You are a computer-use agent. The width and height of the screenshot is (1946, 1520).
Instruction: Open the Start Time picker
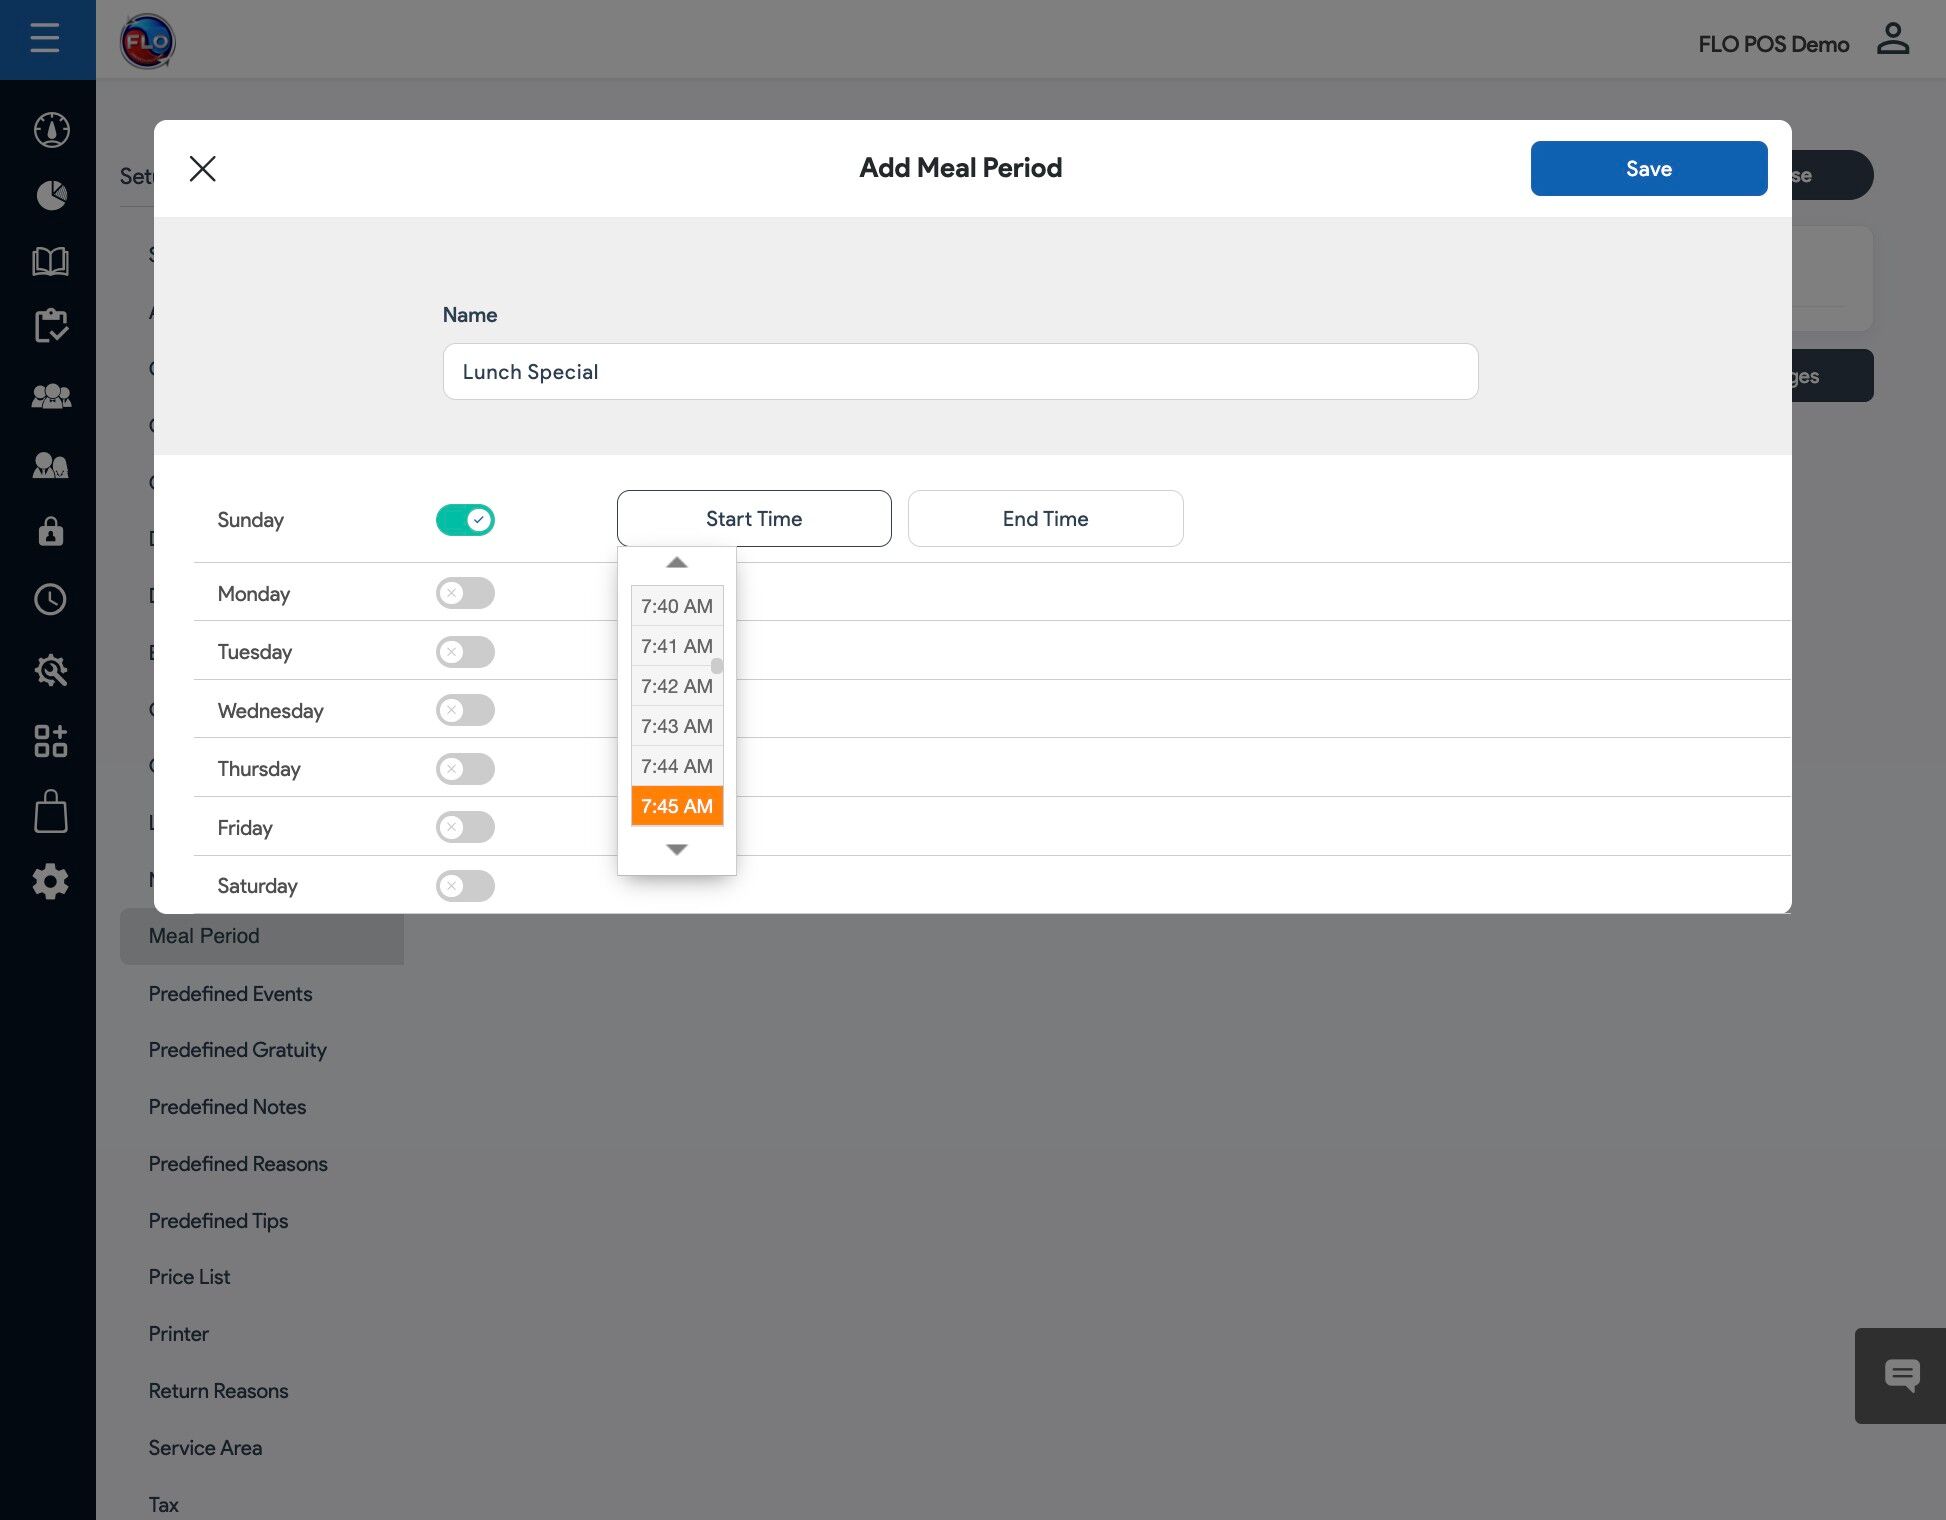[754, 518]
